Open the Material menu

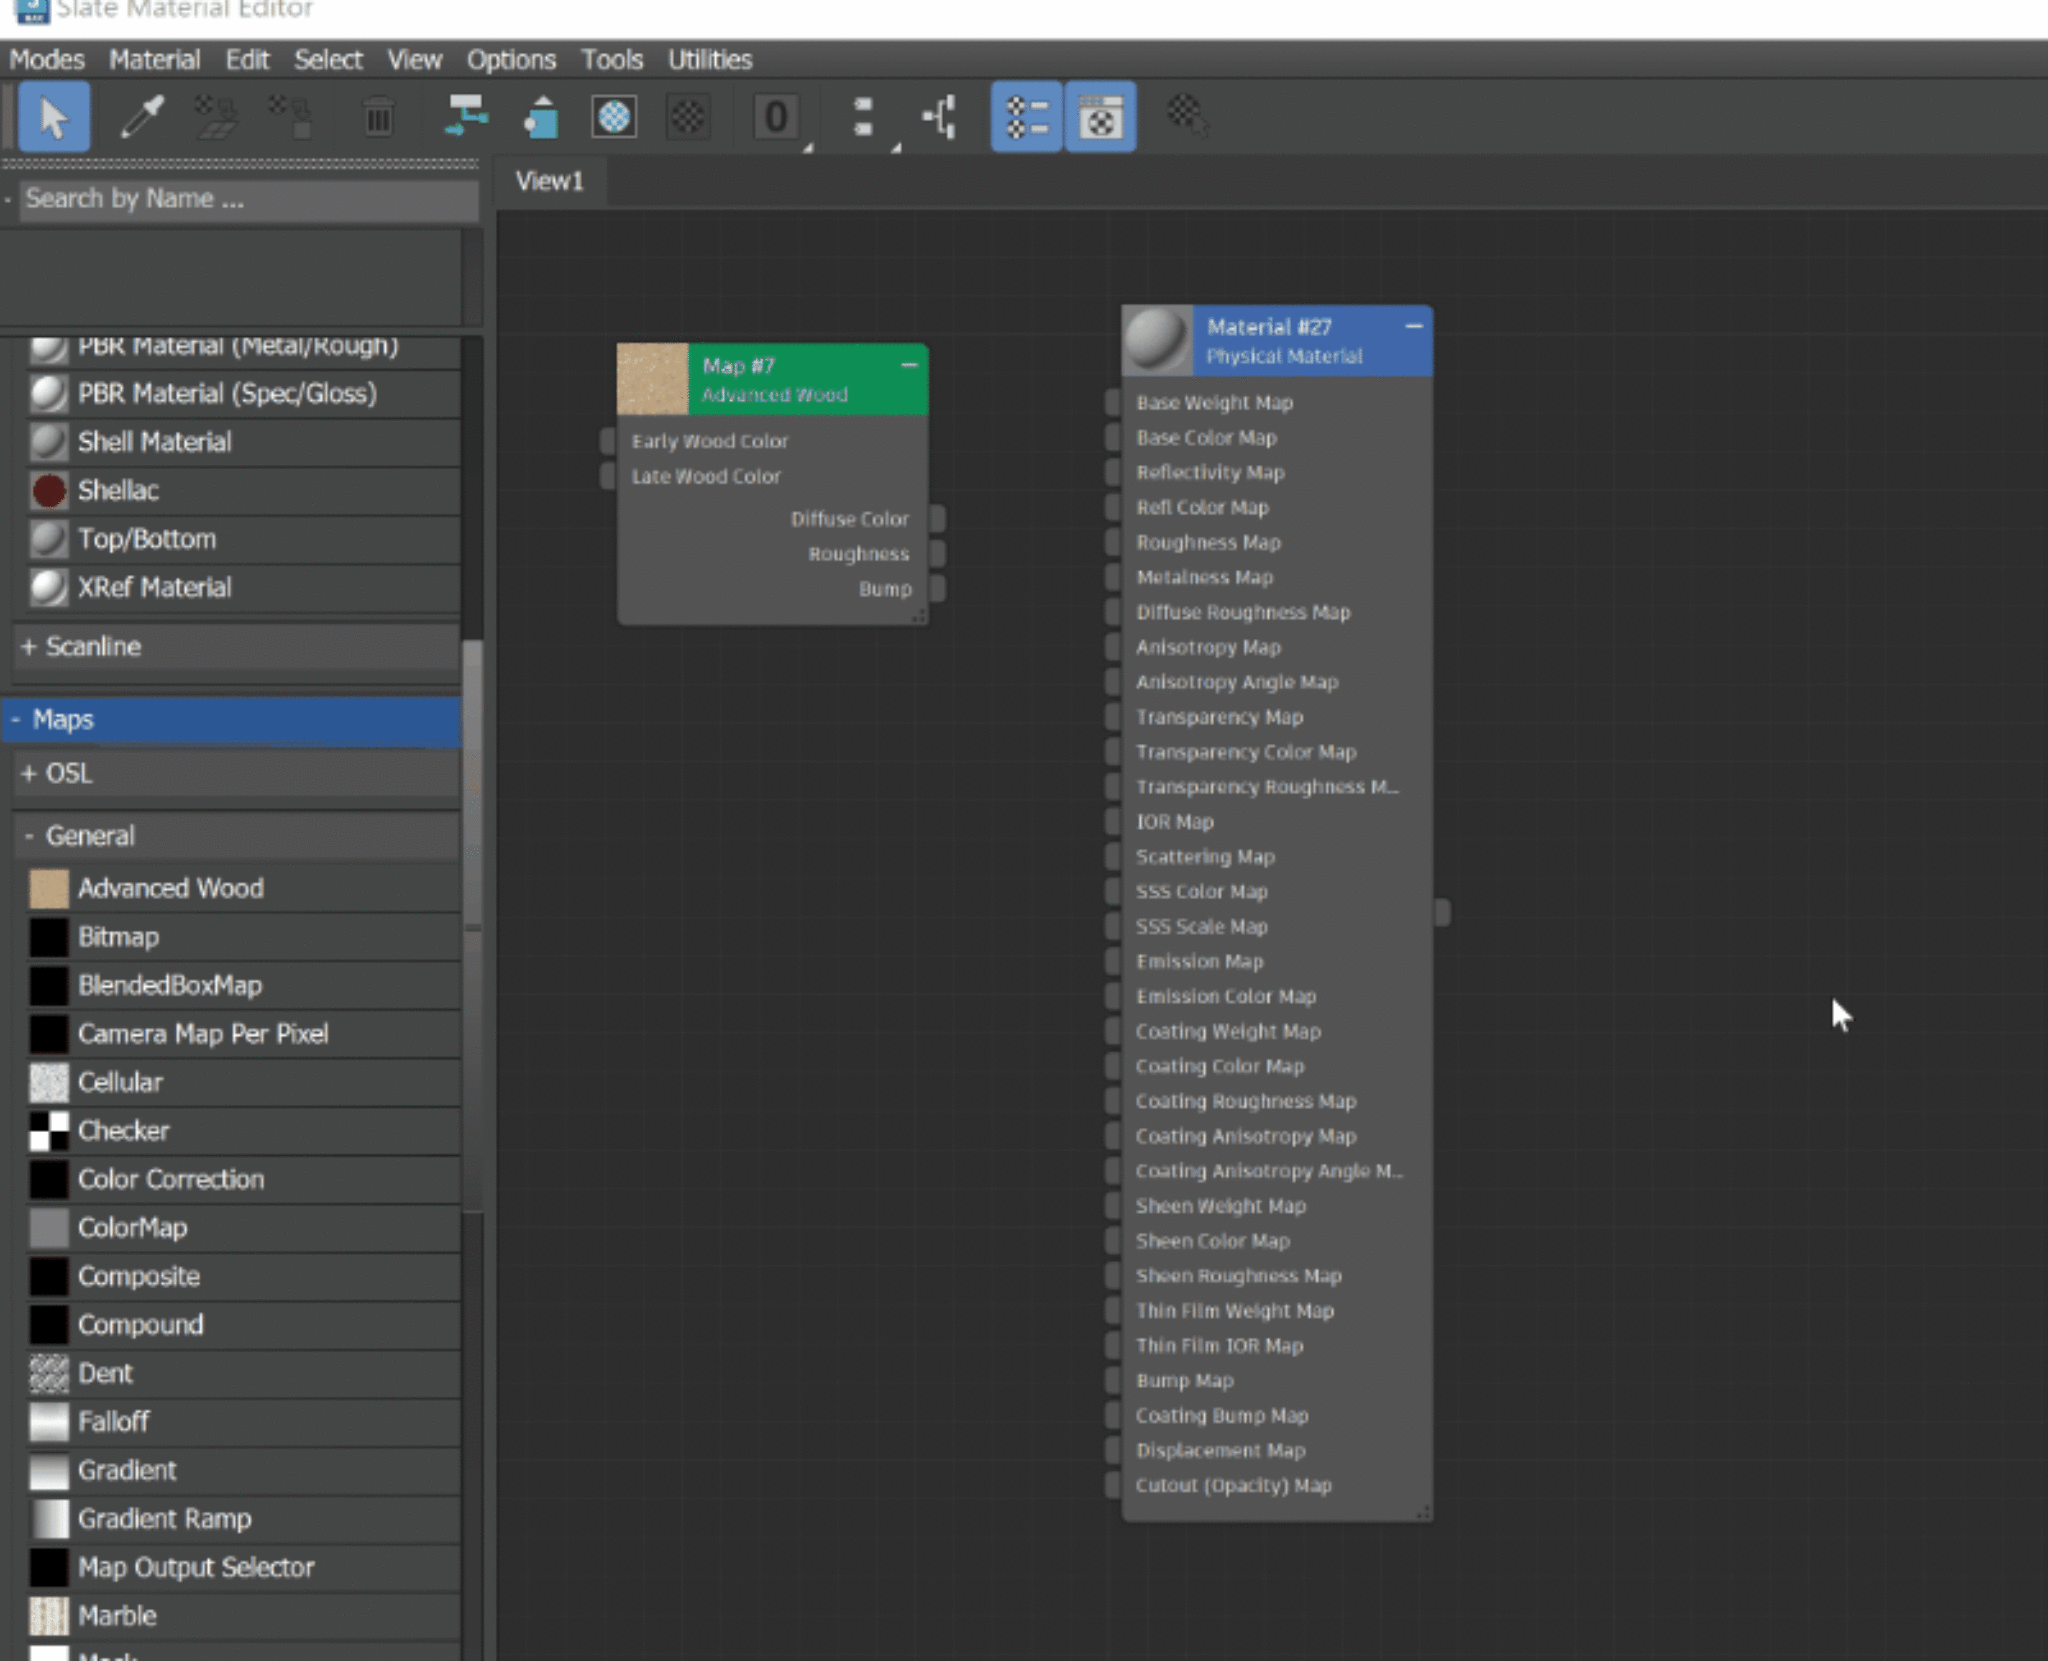(155, 59)
